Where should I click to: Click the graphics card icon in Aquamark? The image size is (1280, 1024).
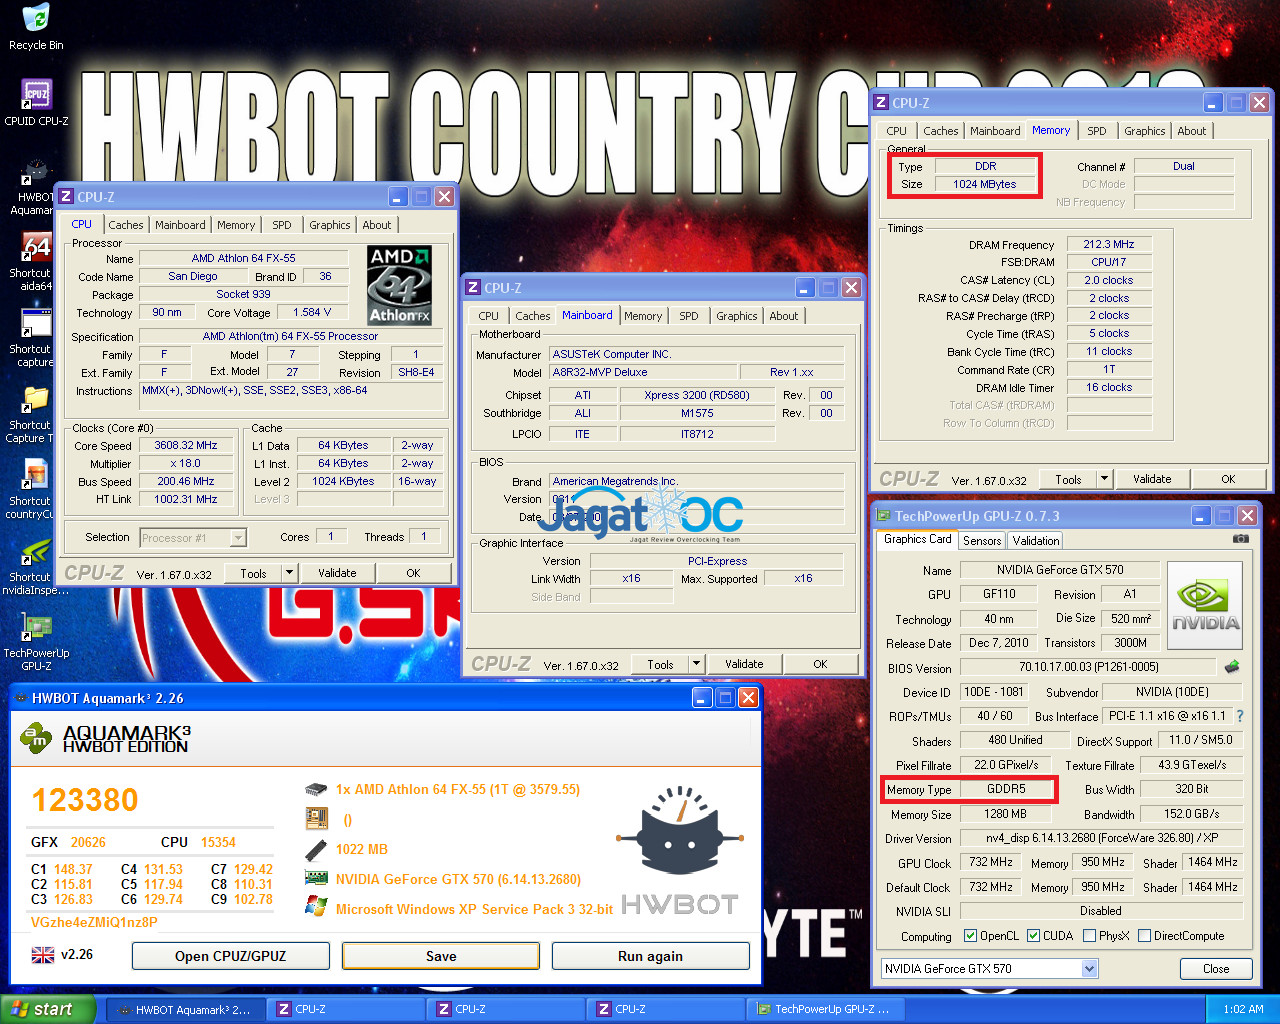[316, 879]
